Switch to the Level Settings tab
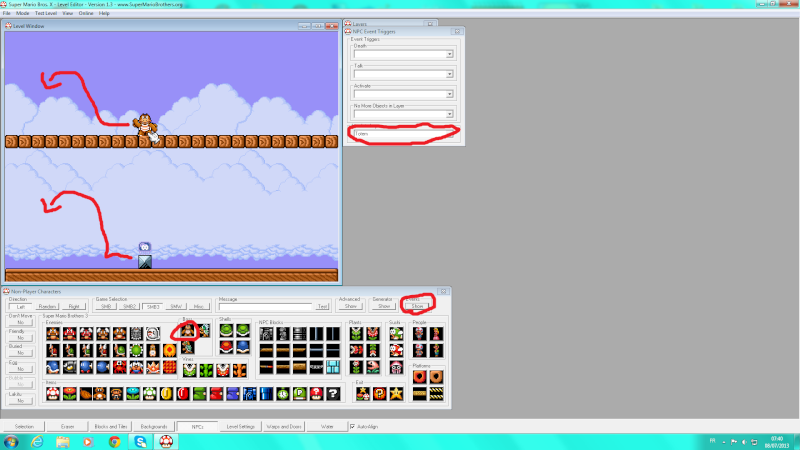Screen dimensions: 800x450 (240, 427)
